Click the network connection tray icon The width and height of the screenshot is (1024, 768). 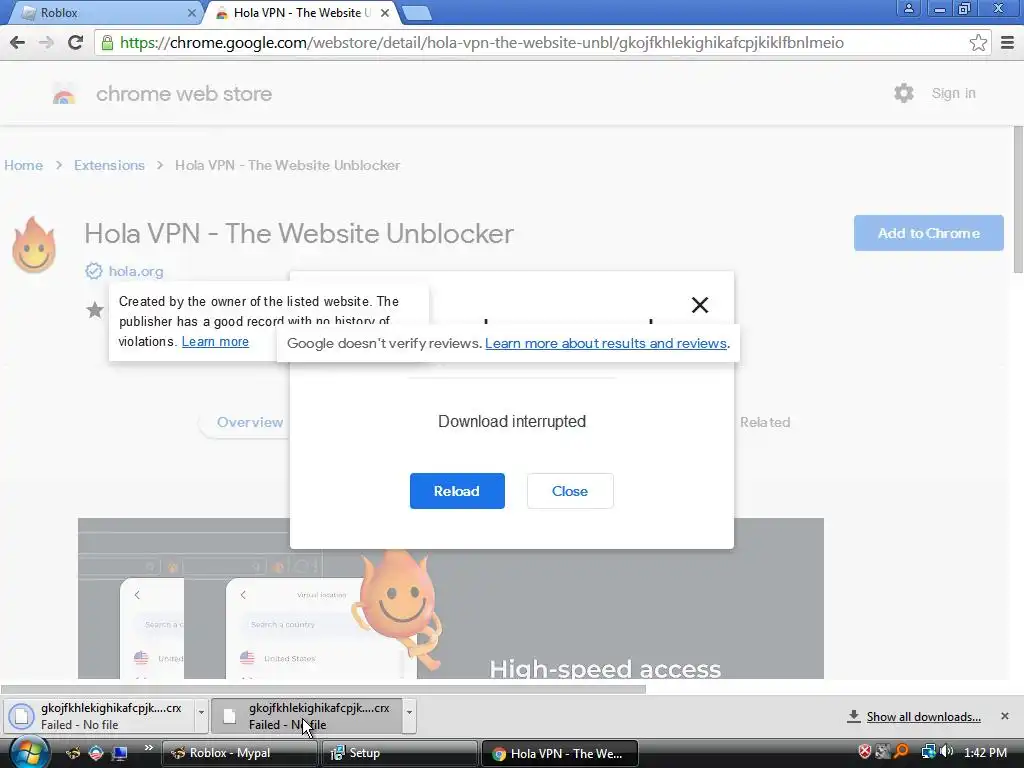coord(928,752)
